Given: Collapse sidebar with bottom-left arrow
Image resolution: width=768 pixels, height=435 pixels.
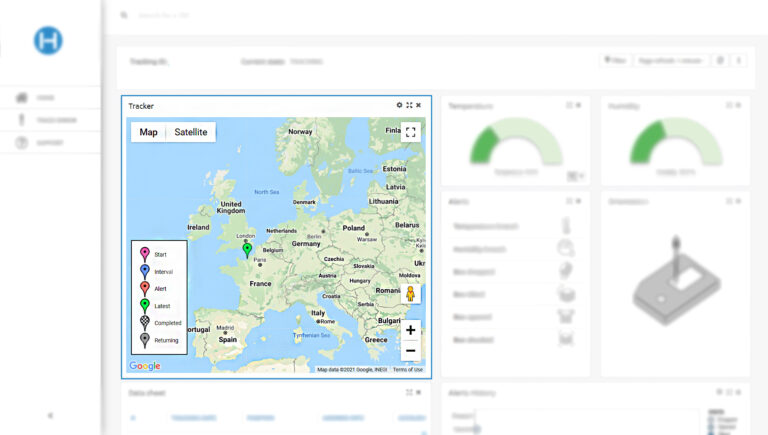Looking at the screenshot, I should (x=50, y=415).
